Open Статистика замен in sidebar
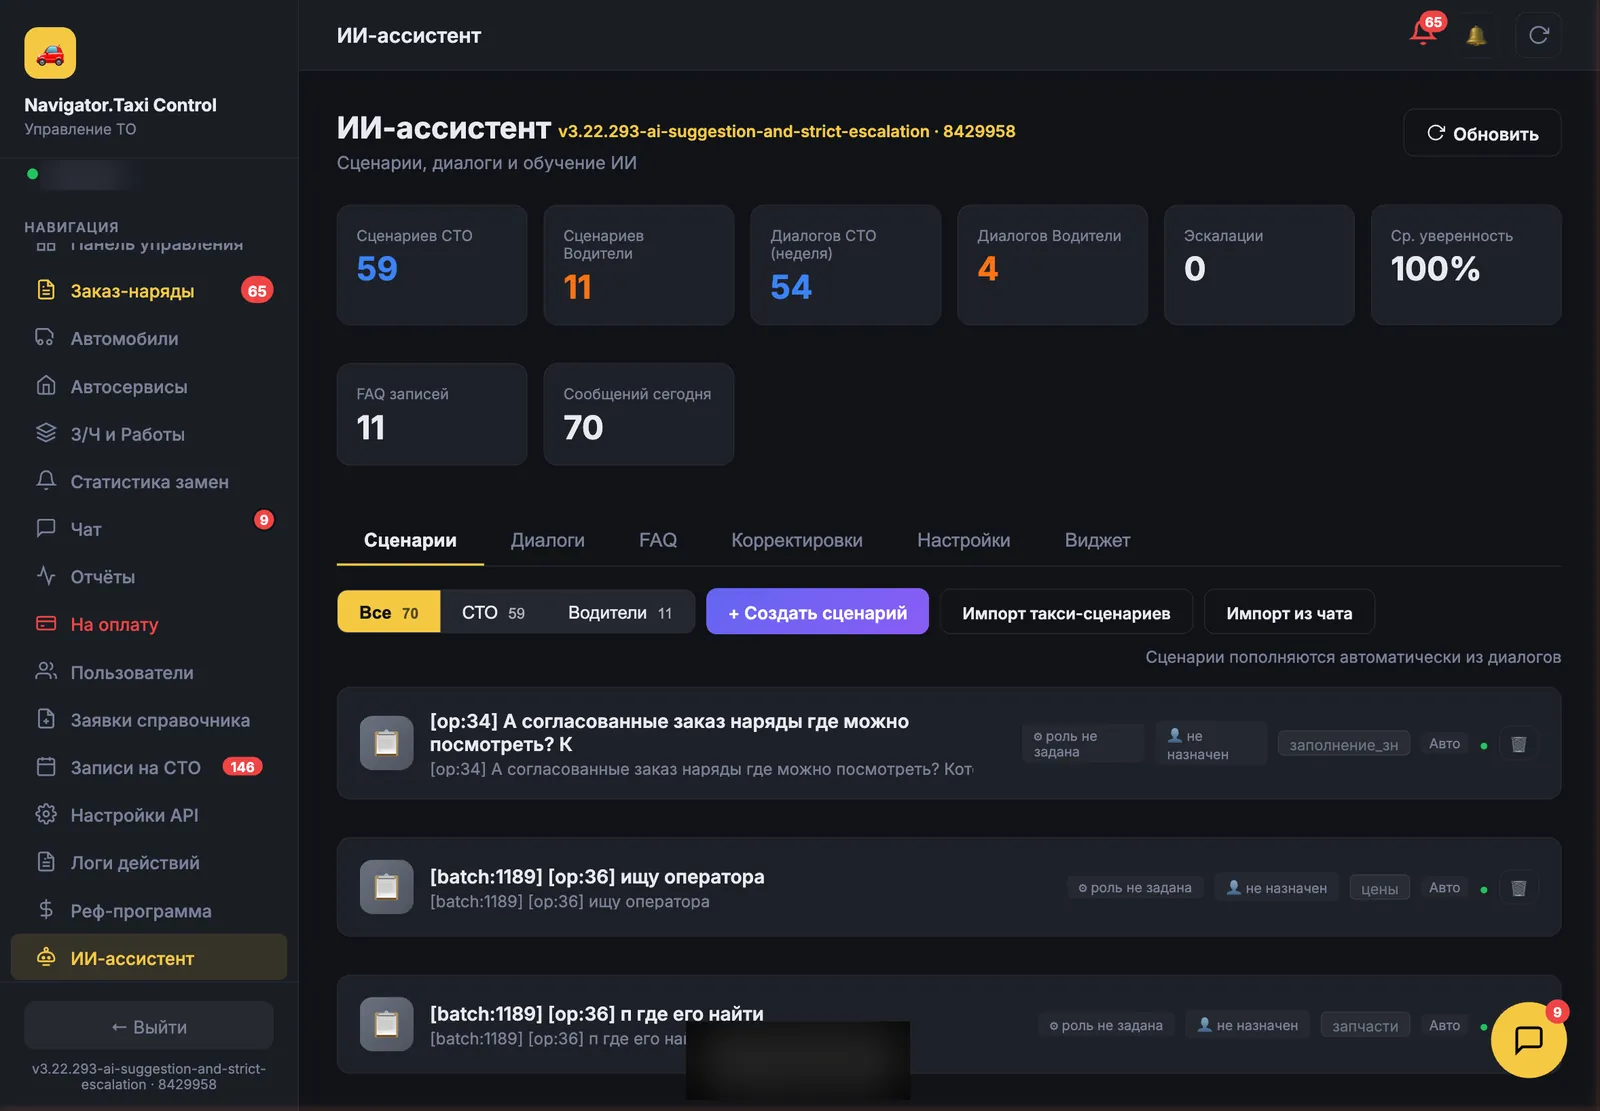This screenshot has width=1600, height=1111. pyautogui.click(x=148, y=482)
